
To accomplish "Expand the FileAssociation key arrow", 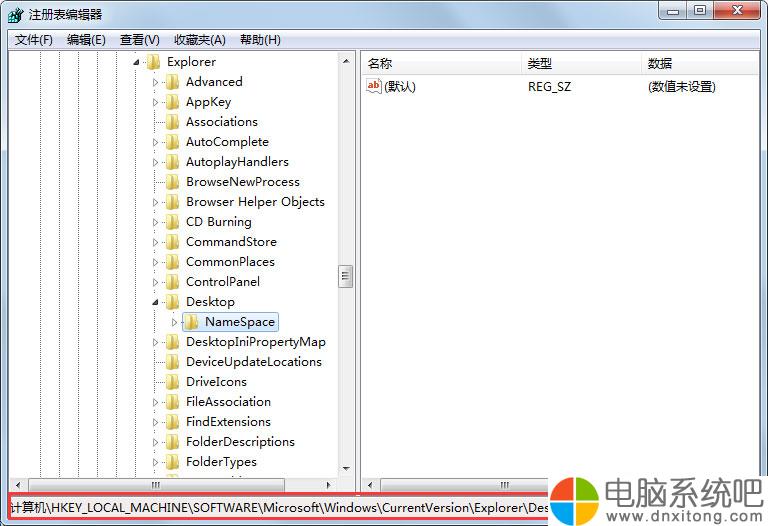I will [x=155, y=403].
